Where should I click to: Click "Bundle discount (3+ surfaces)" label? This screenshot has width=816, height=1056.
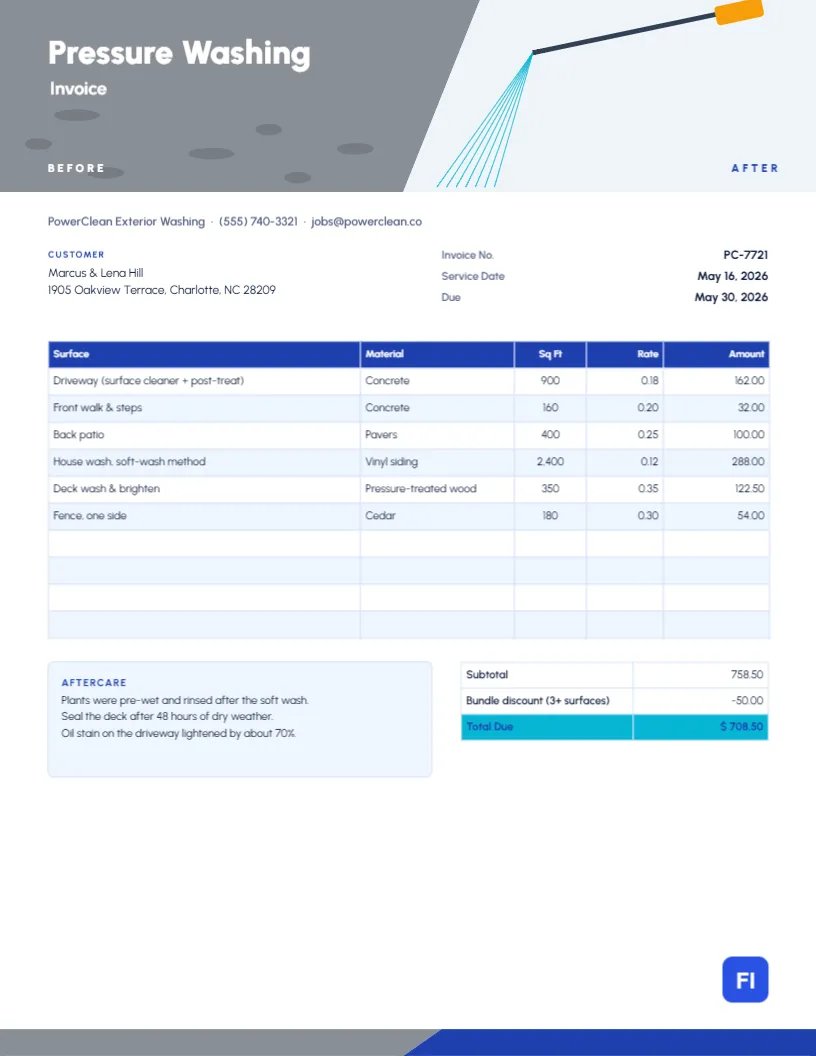537,700
